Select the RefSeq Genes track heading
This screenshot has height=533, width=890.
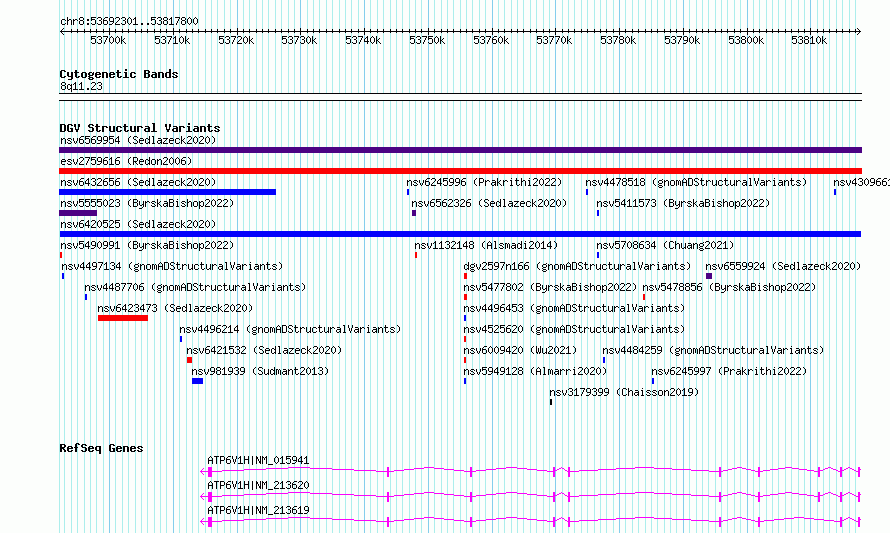point(101,448)
